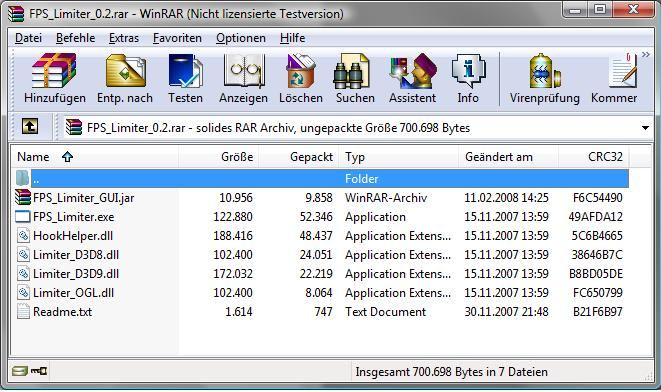Open the archive path dropdown arrow
The width and height of the screenshot is (661, 392).
pos(645,128)
